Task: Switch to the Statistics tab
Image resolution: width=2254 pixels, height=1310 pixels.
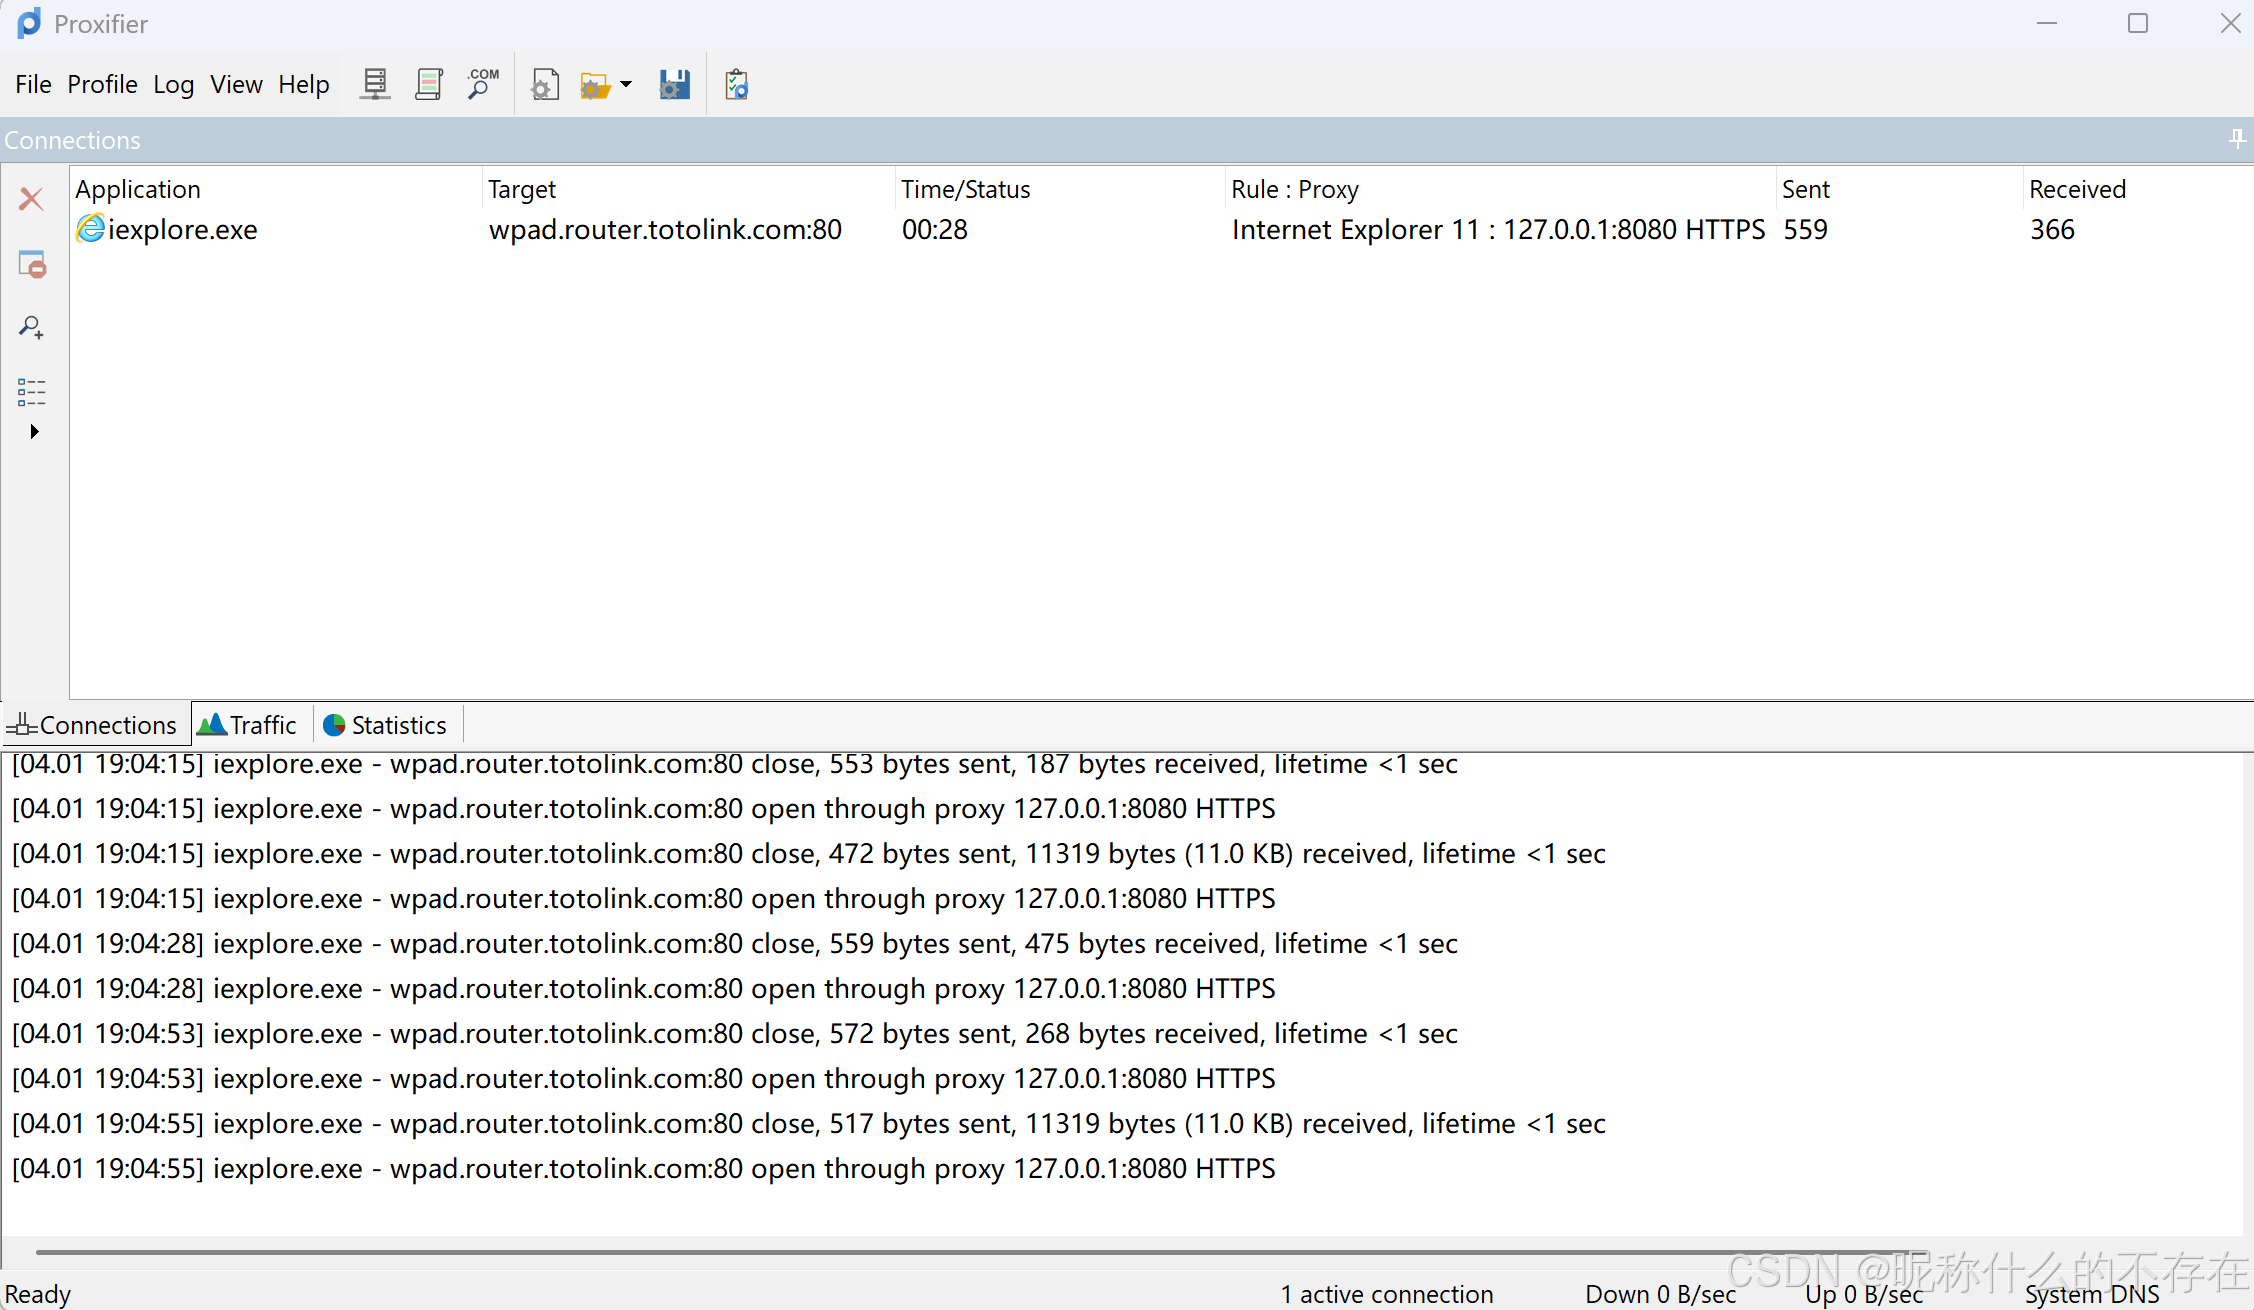Action: point(386,725)
